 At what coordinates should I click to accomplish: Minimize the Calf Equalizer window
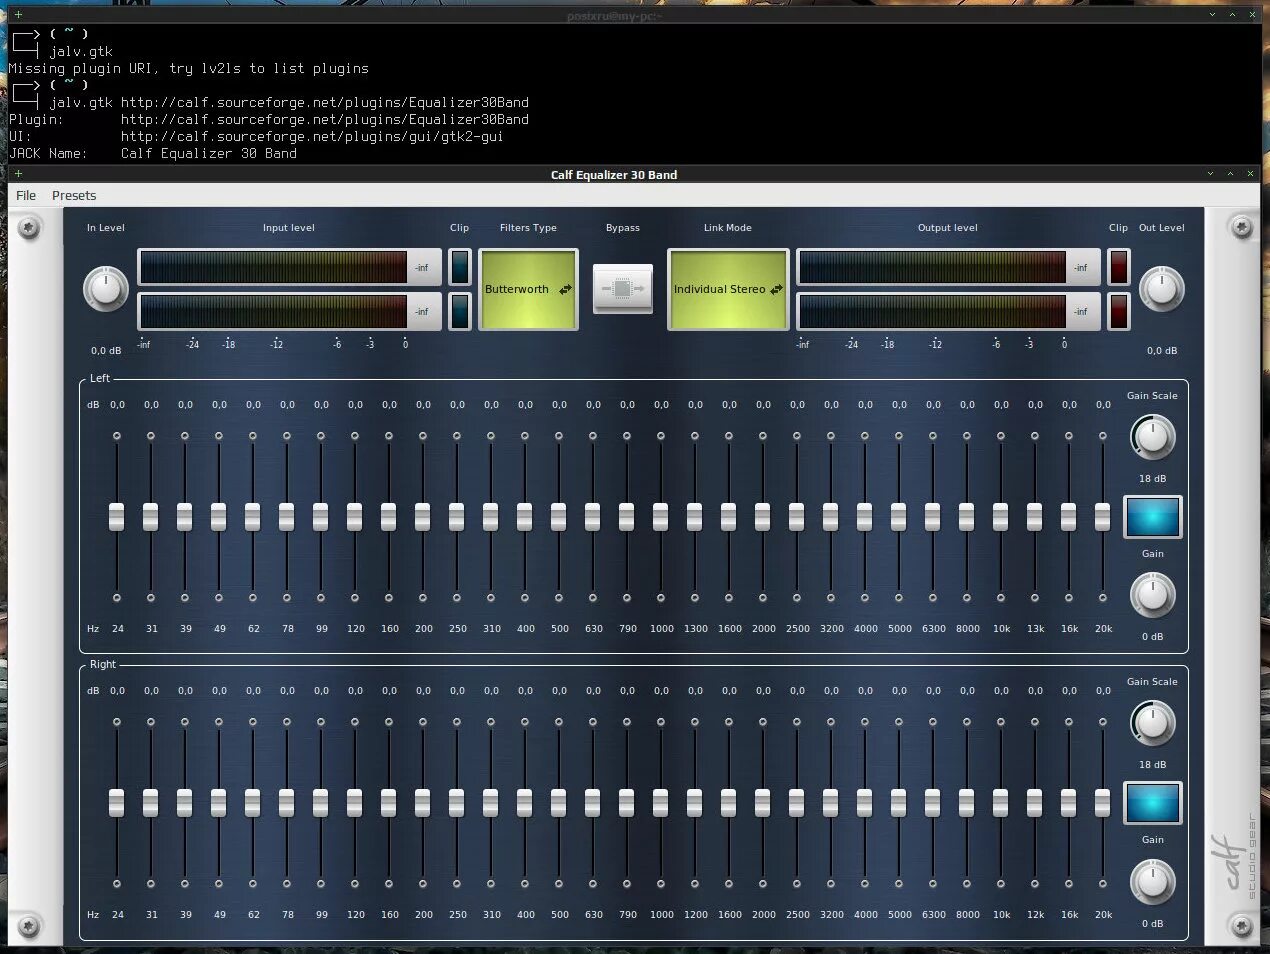(1212, 173)
